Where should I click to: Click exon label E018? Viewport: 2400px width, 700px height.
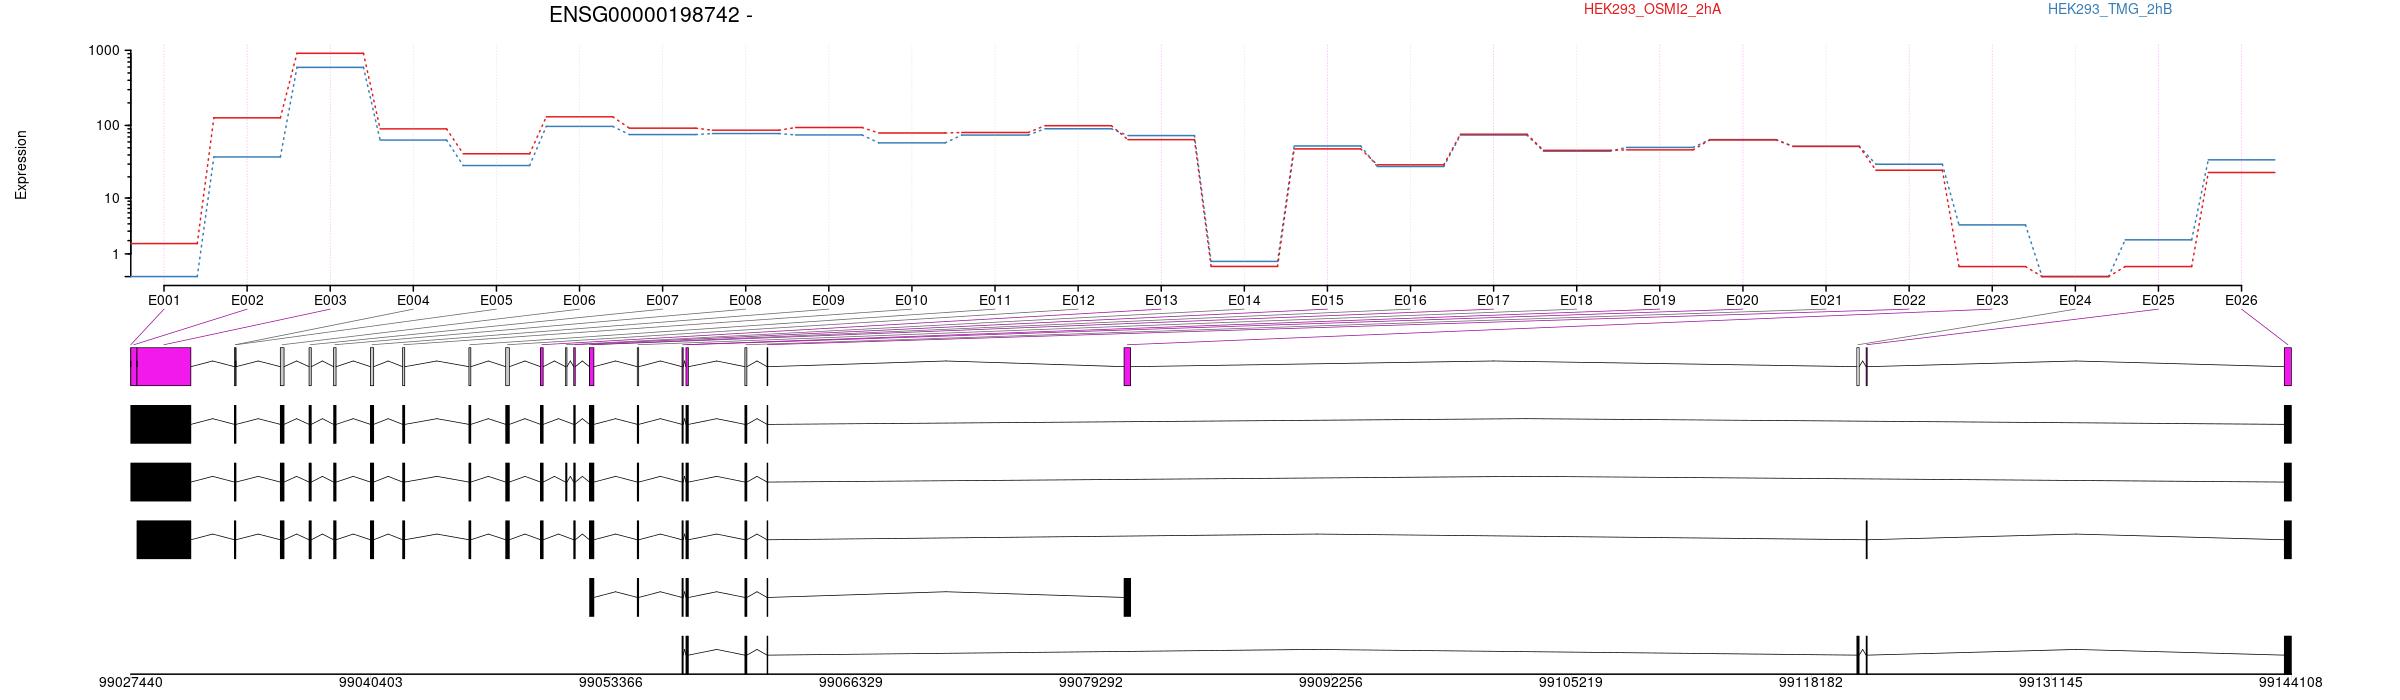[1576, 300]
